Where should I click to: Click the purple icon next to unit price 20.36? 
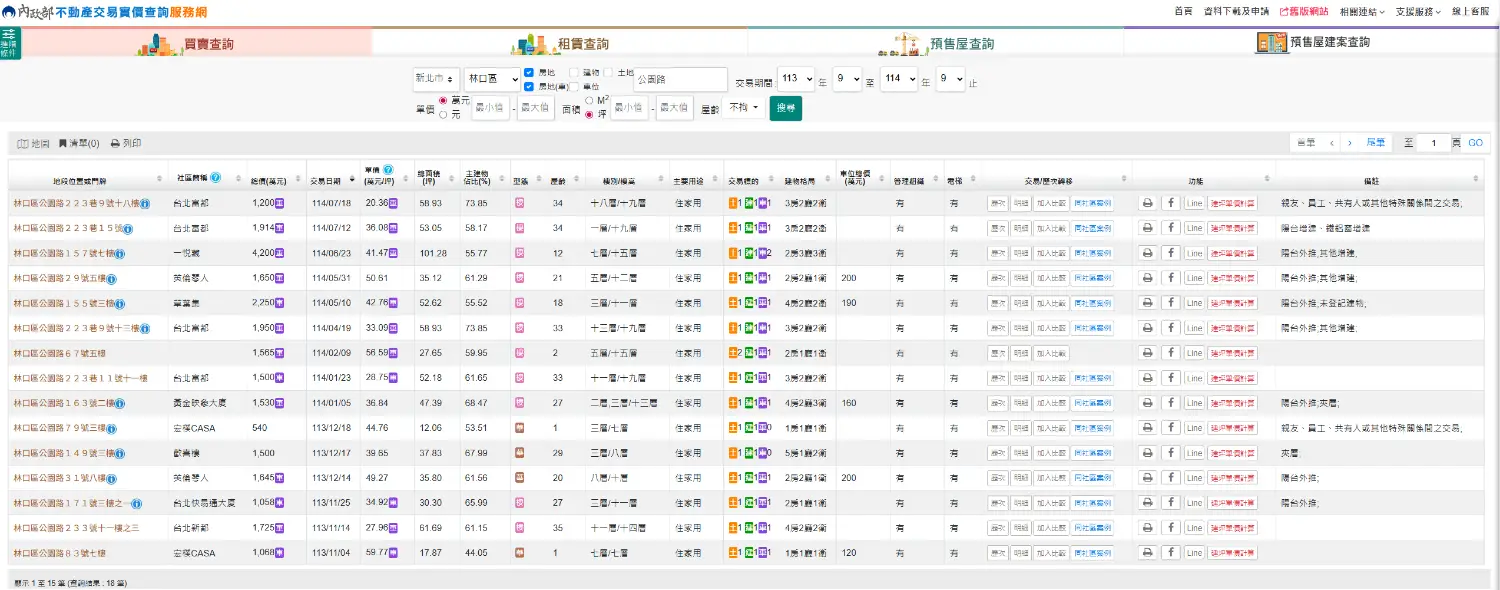pos(394,203)
